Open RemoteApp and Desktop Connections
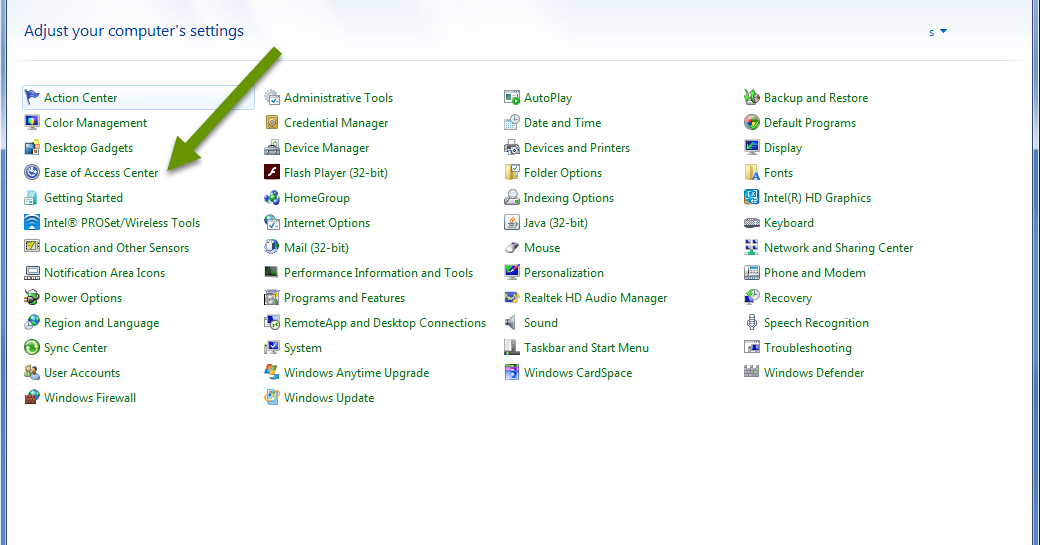 pos(385,323)
